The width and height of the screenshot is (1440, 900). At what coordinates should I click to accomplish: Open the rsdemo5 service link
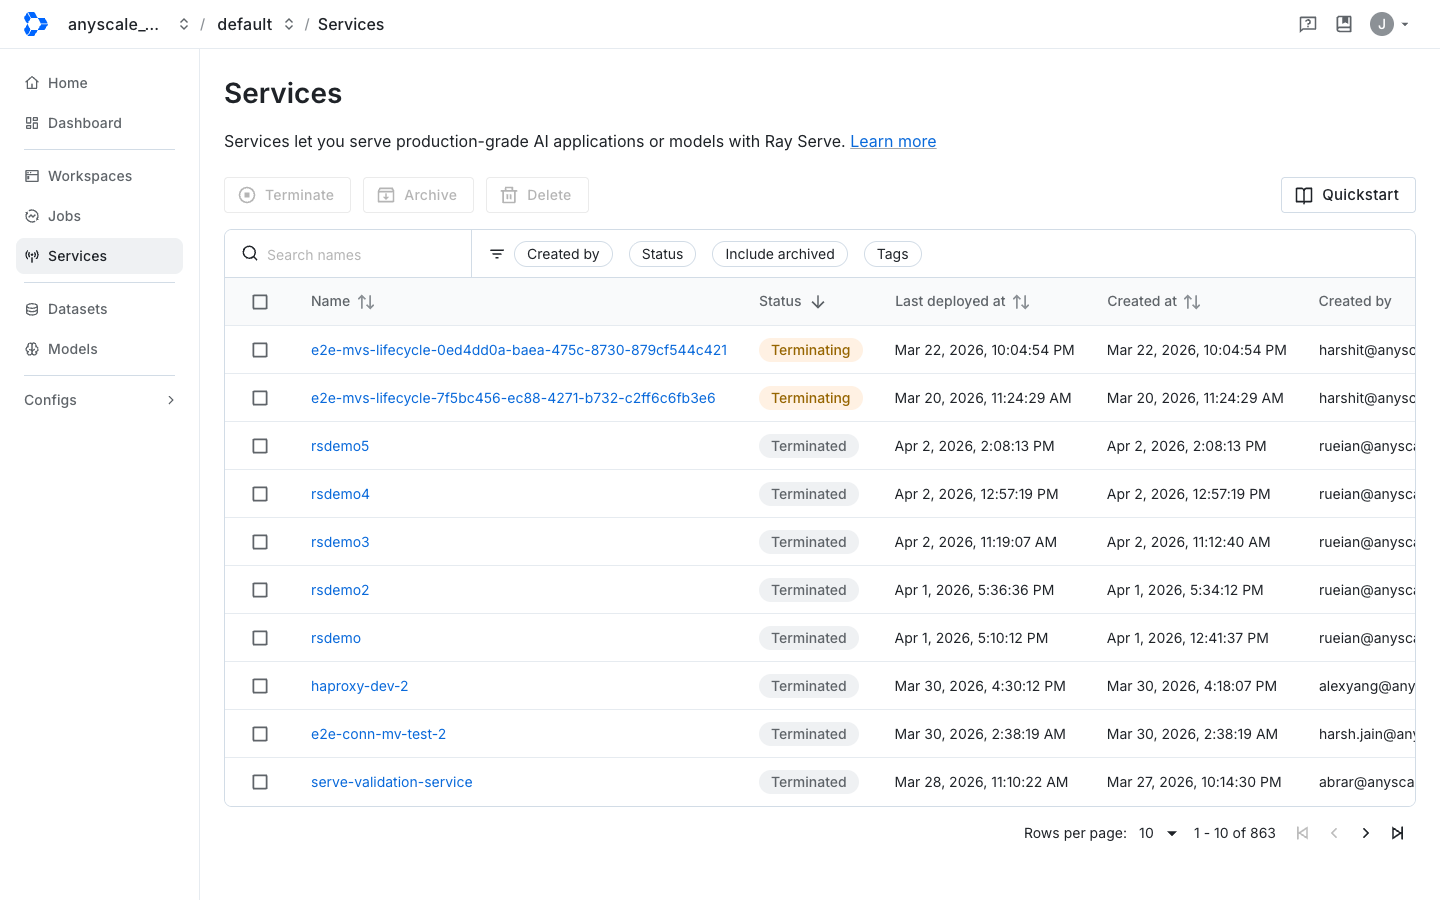click(x=340, y=446)
